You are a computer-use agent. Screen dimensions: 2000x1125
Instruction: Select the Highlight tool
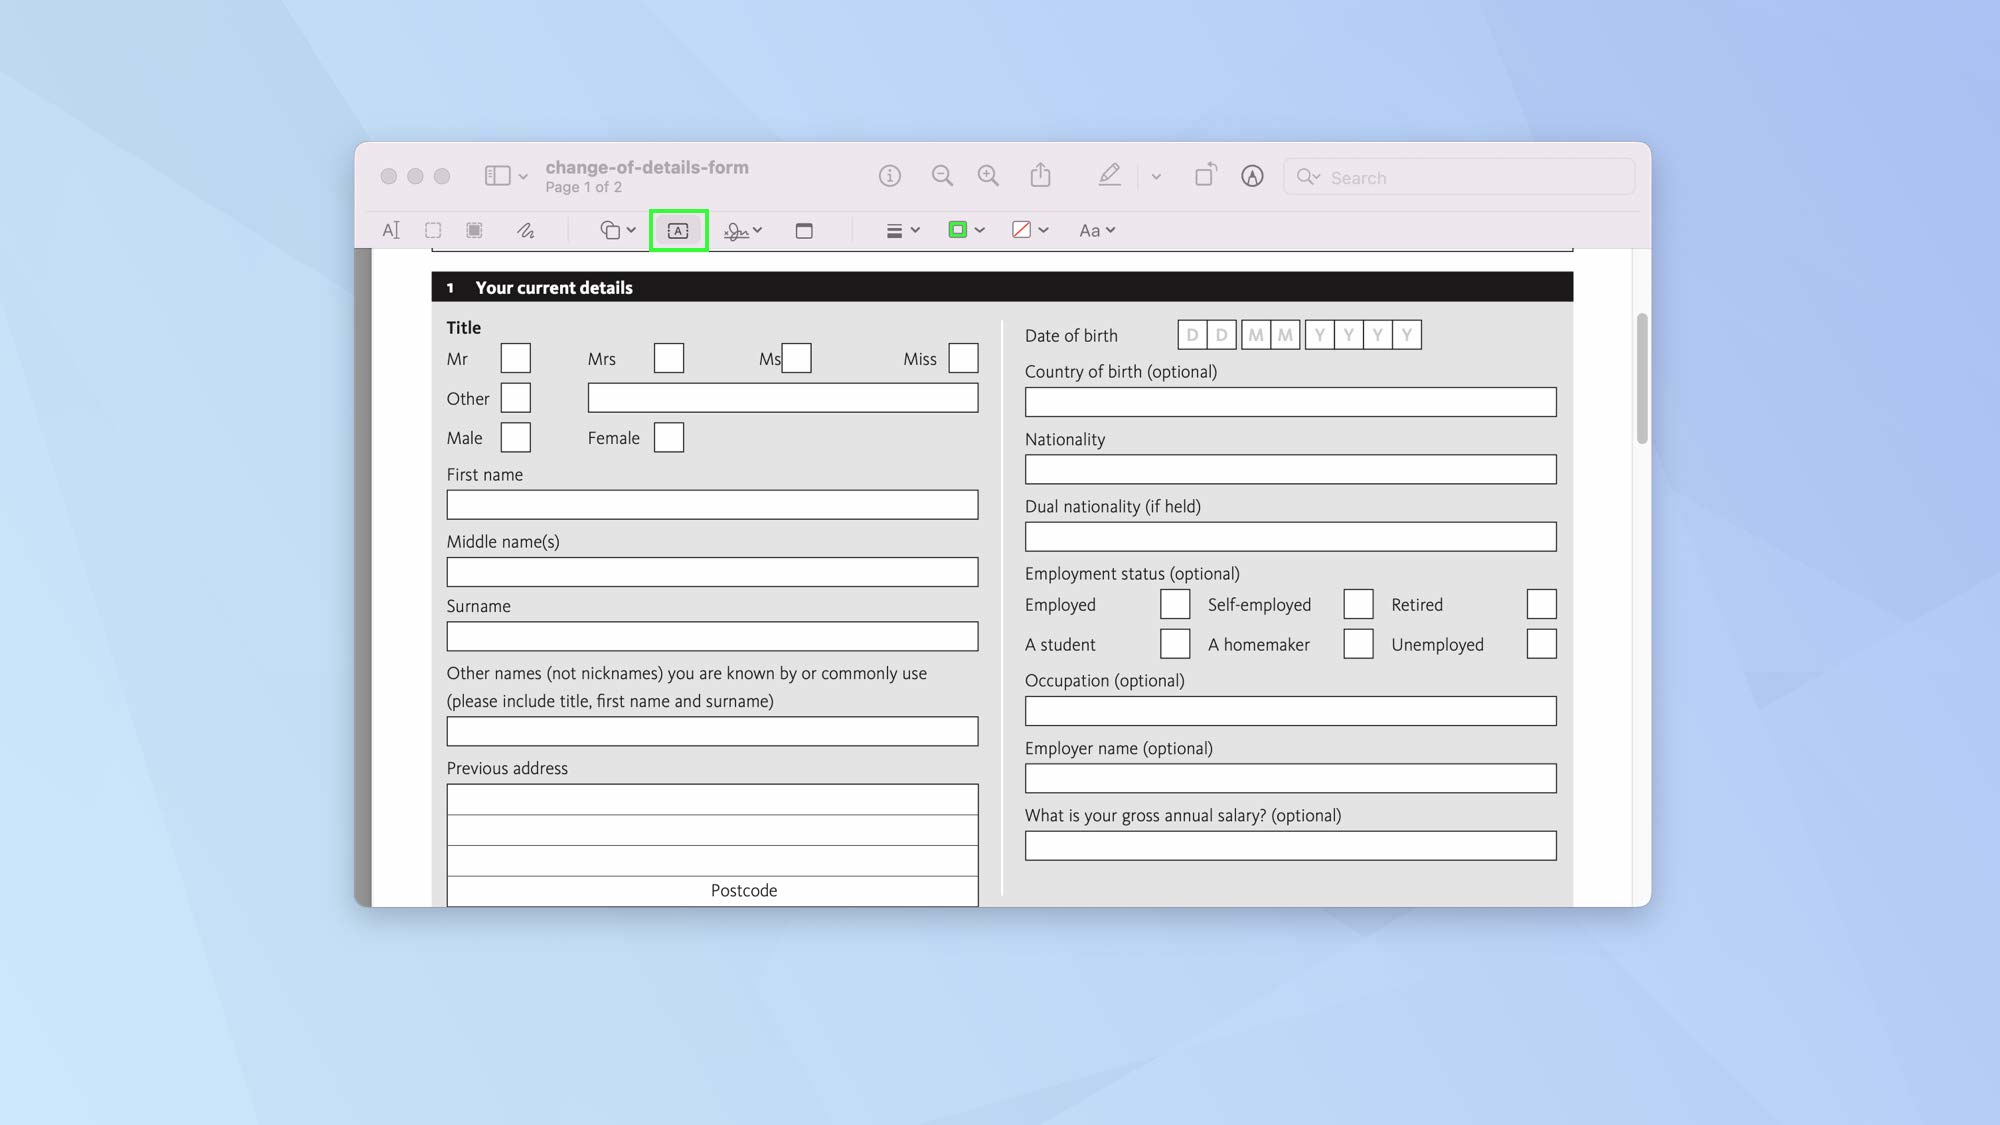(1109, 175)
